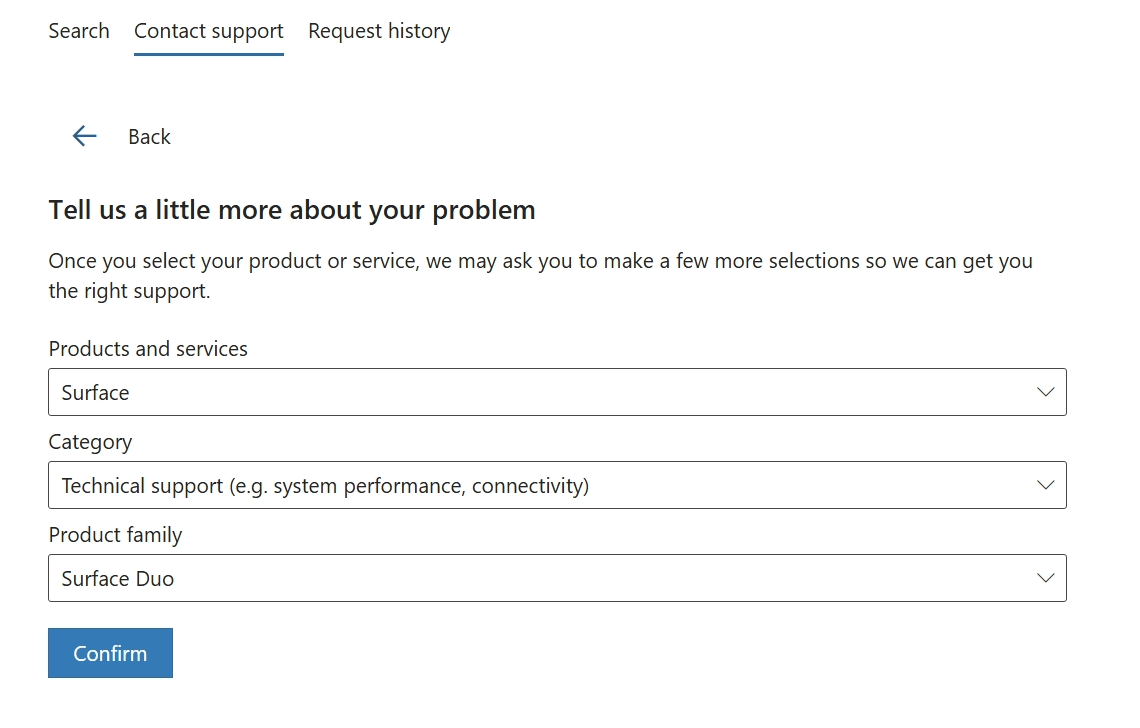
Task: Click the selected "Technical support" category text
Action: click(325, 486)
